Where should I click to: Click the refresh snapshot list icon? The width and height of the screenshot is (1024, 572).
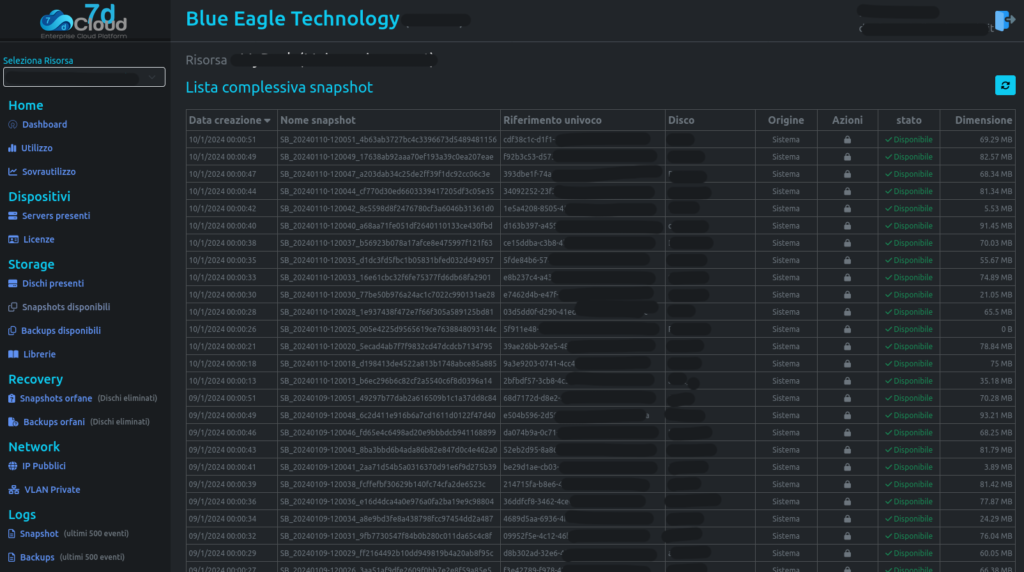(x=1005, y=86)
